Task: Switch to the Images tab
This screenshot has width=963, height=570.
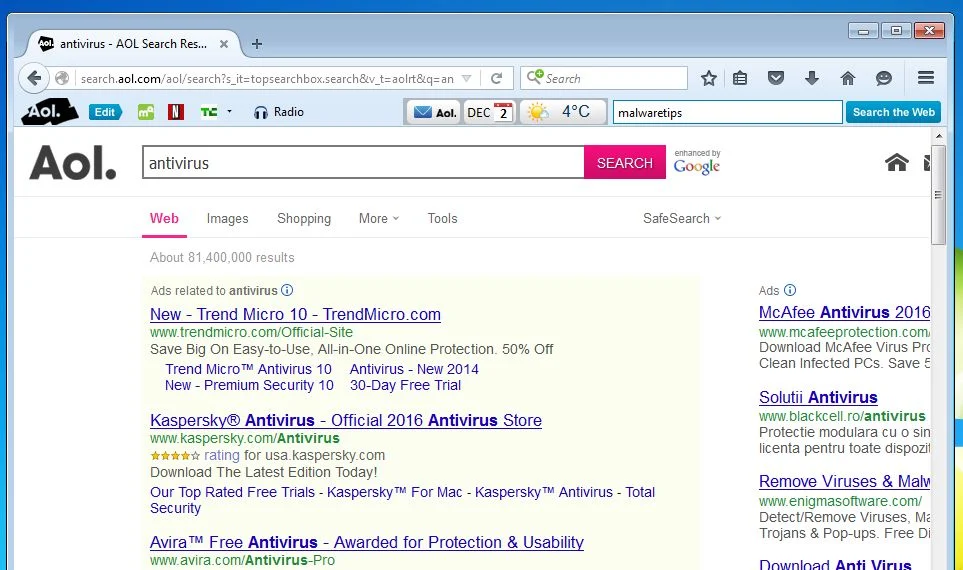Action: pos(227,219)
